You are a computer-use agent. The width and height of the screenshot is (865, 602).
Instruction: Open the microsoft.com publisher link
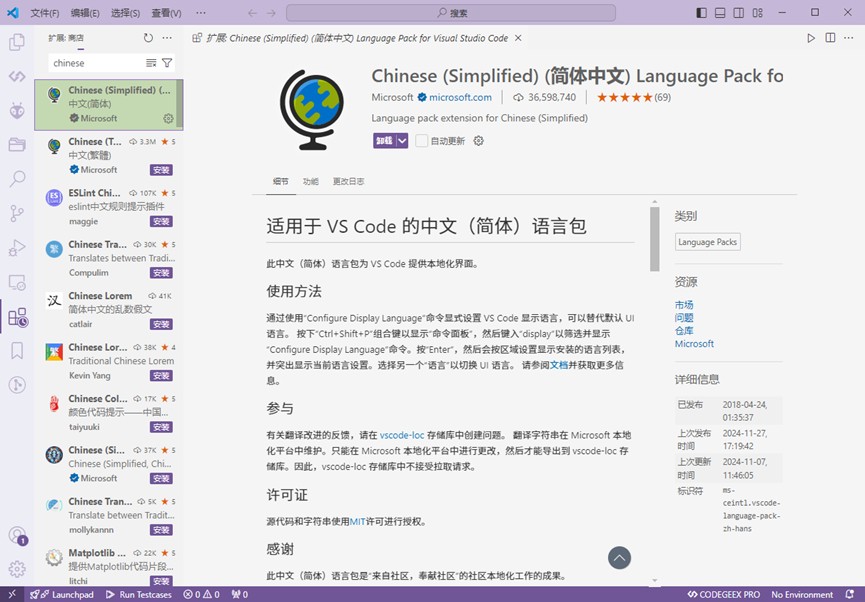pyautogui.click(x=461, y=97)
